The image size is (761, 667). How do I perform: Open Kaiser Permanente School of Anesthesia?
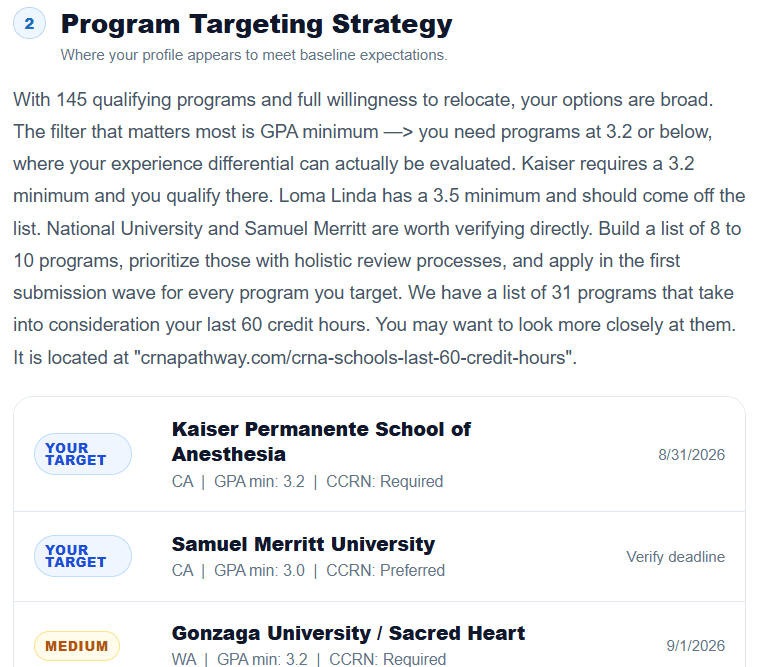pyautogui.click(x=321, y=441)
